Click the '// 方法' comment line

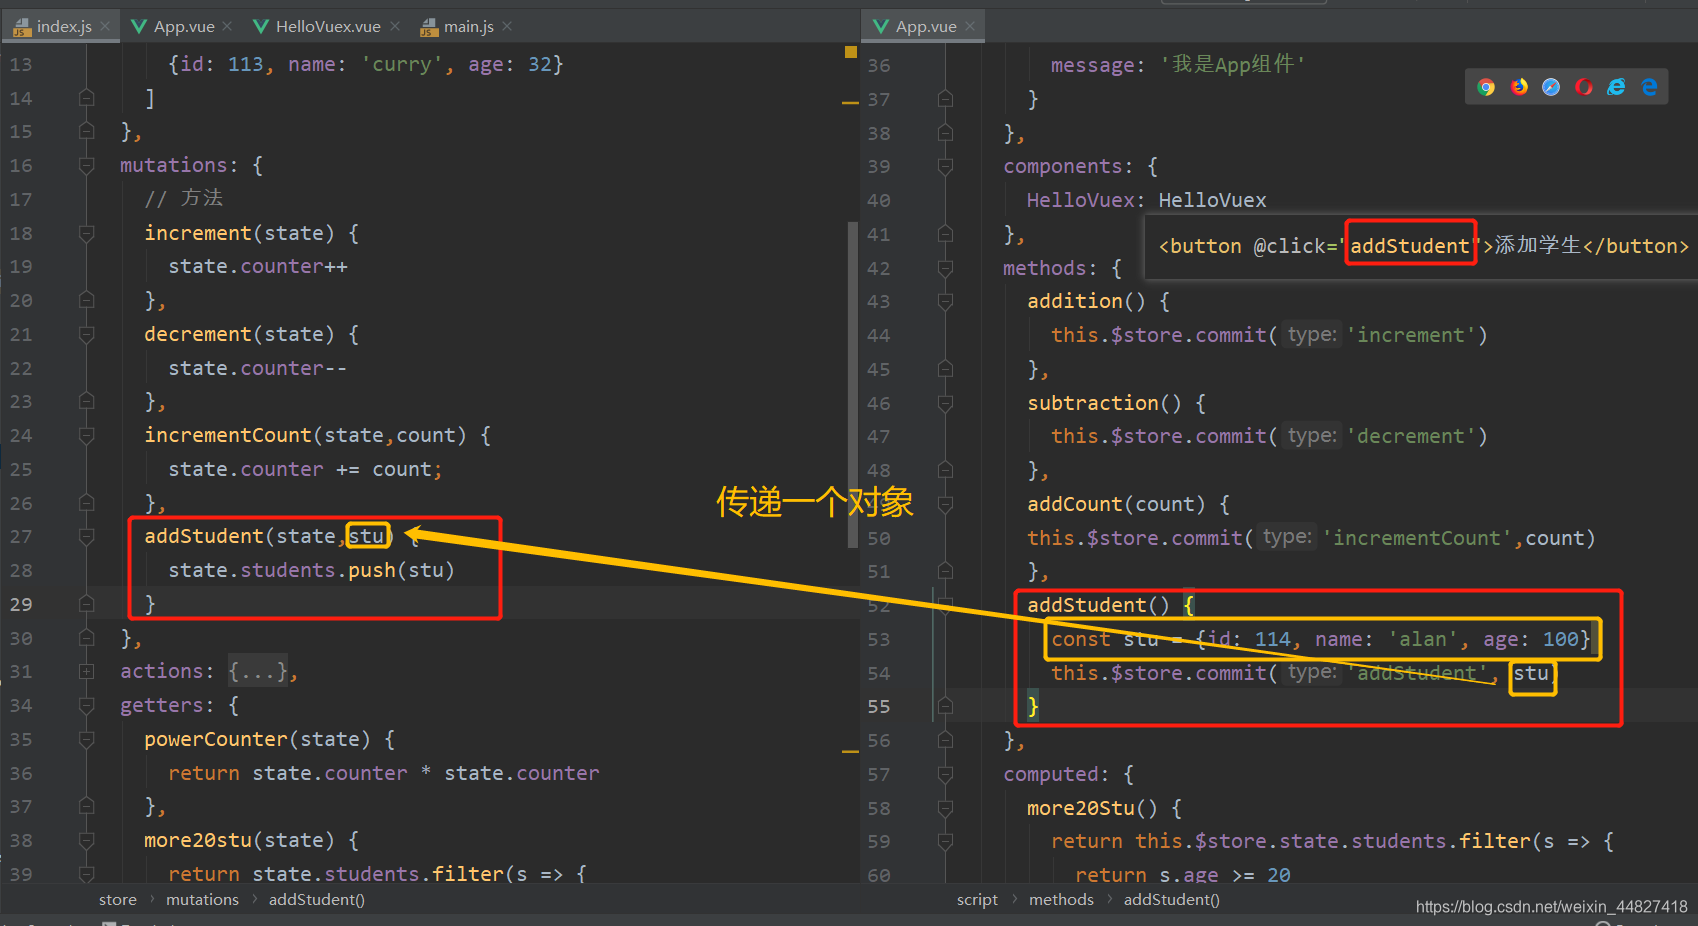click(x=184, y=198)
